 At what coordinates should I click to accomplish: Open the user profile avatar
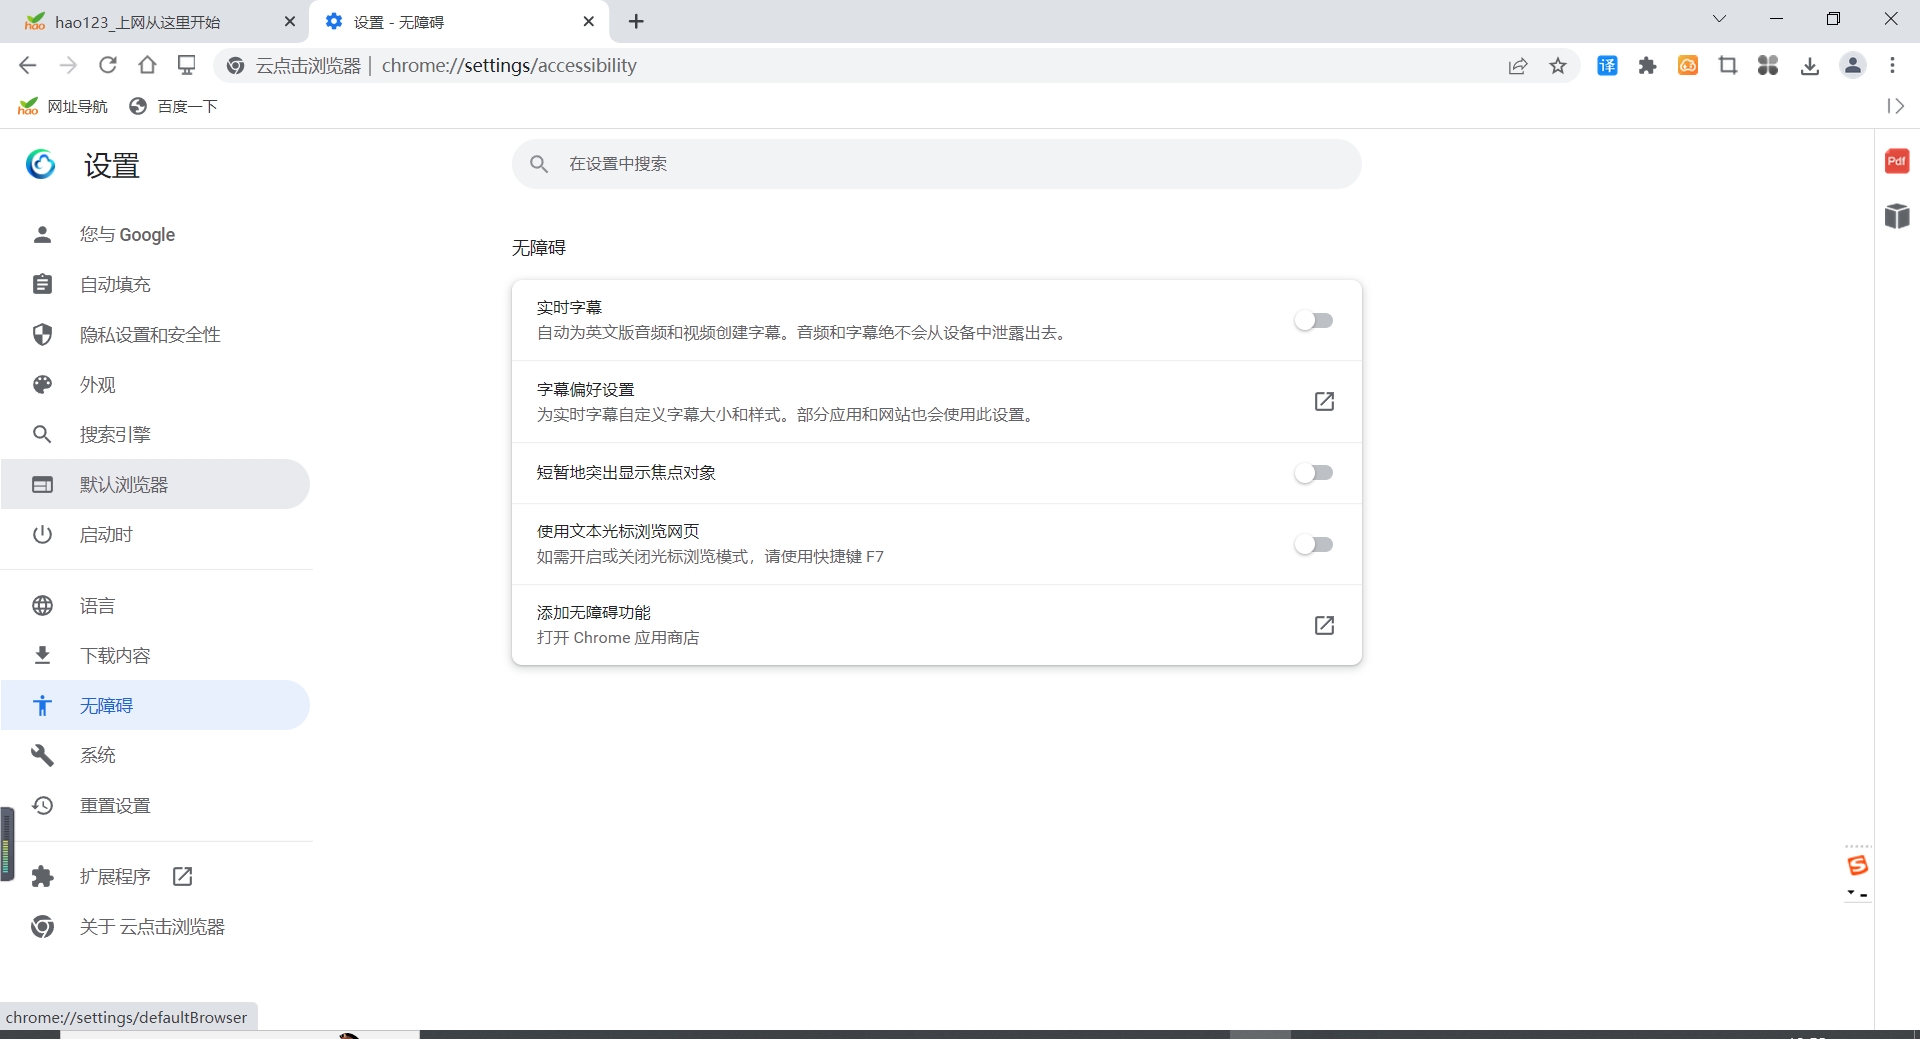(1853, 66)
